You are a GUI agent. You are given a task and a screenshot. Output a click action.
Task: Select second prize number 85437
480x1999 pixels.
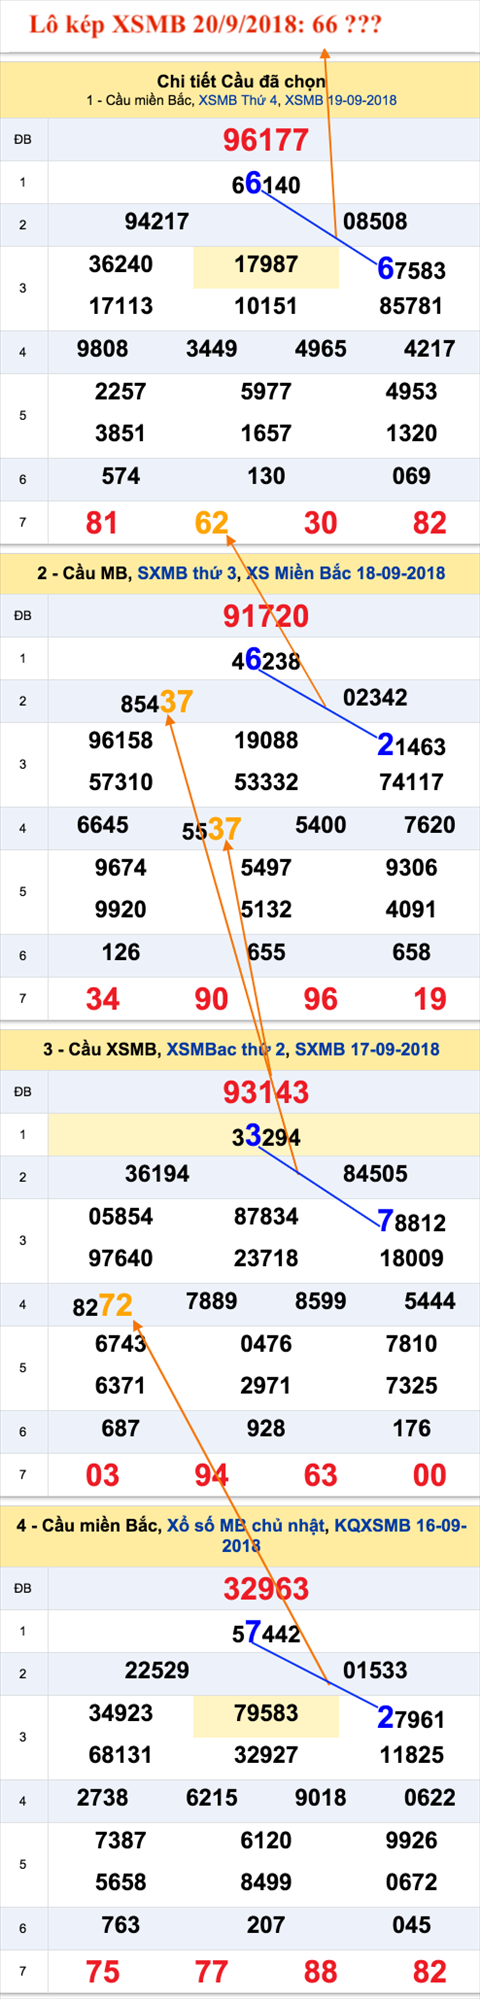pos(157,702)
